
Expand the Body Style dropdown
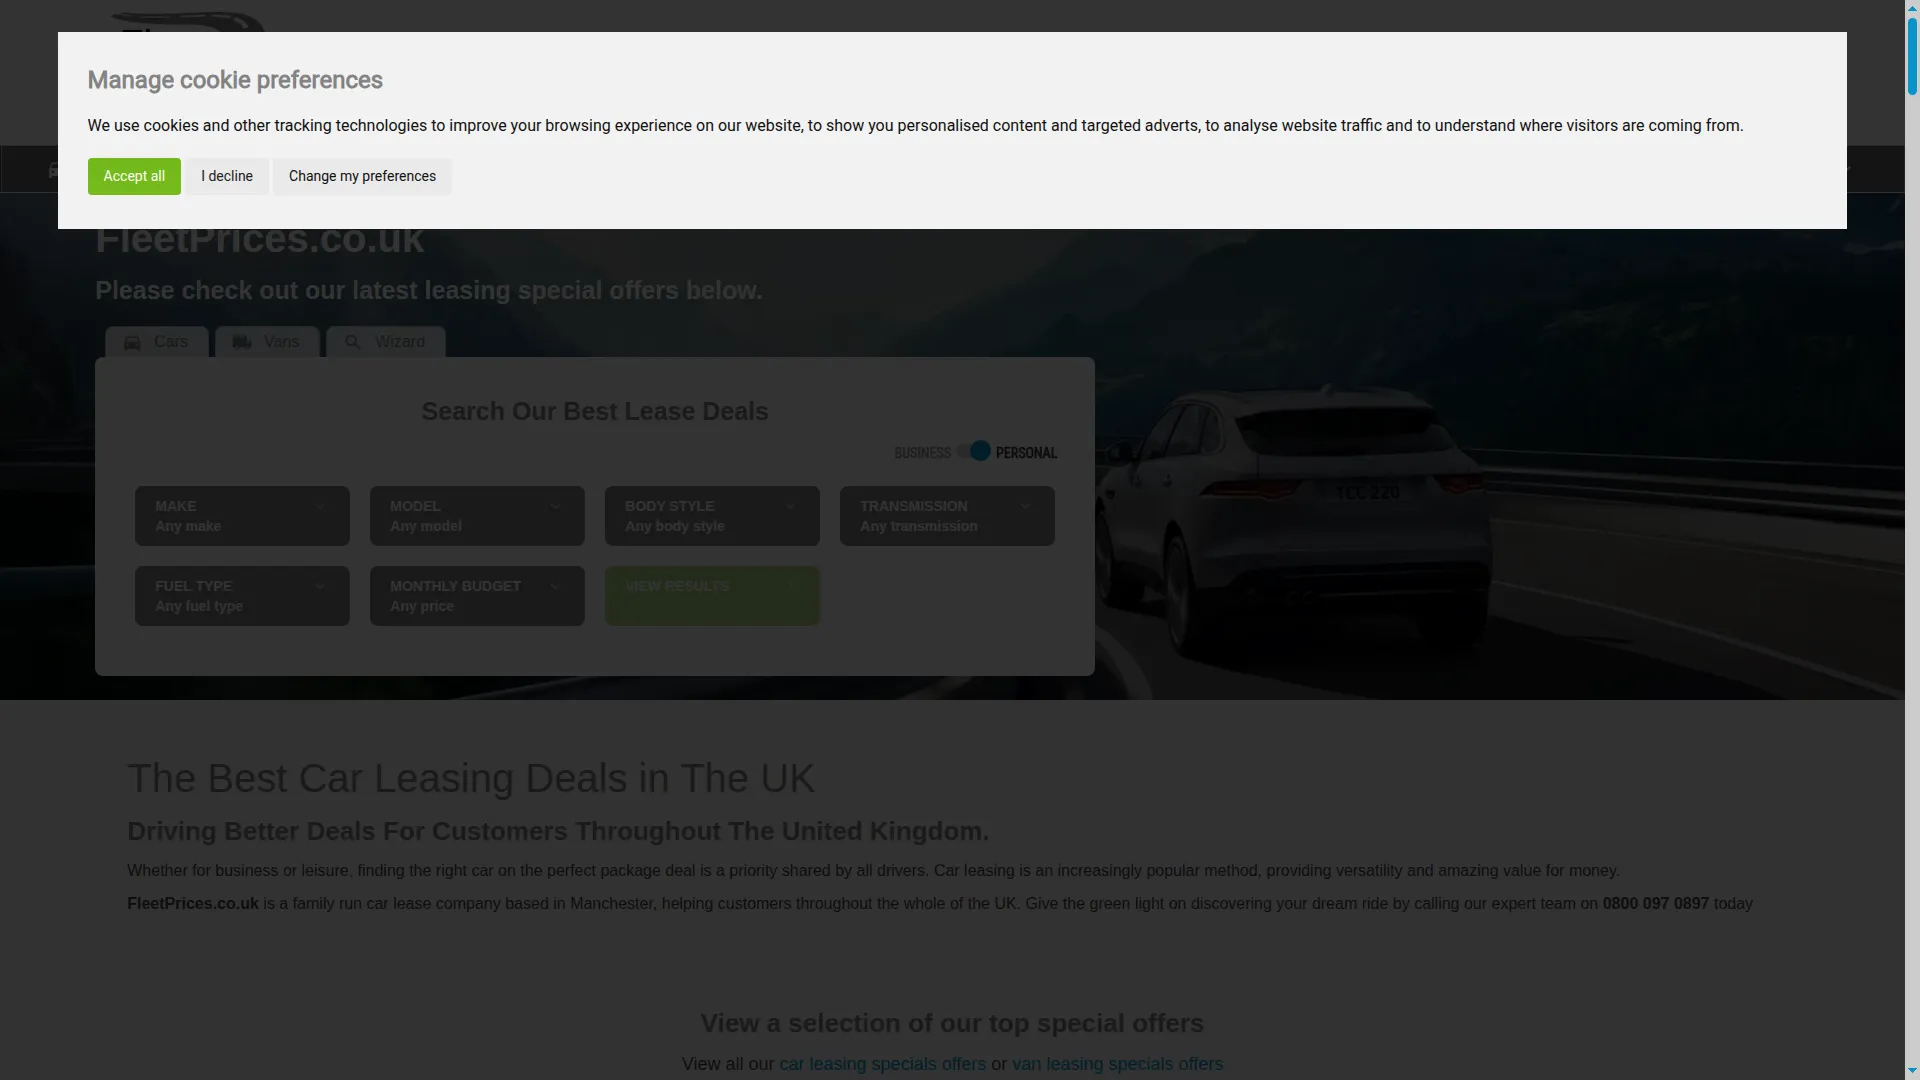coord(712,516)
